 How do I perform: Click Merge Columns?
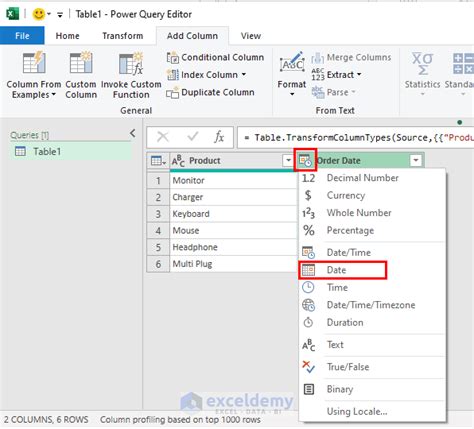(x=351, y=57)
